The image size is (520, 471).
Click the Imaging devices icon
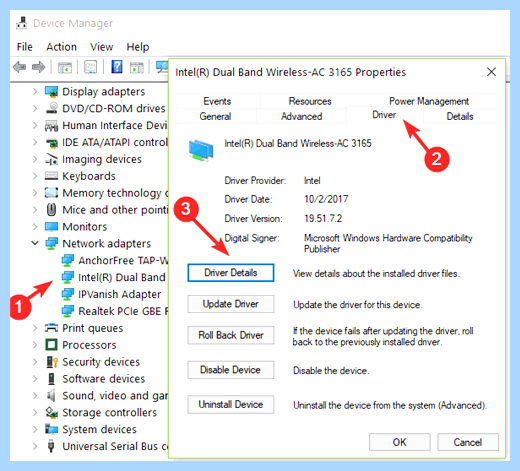51,159
